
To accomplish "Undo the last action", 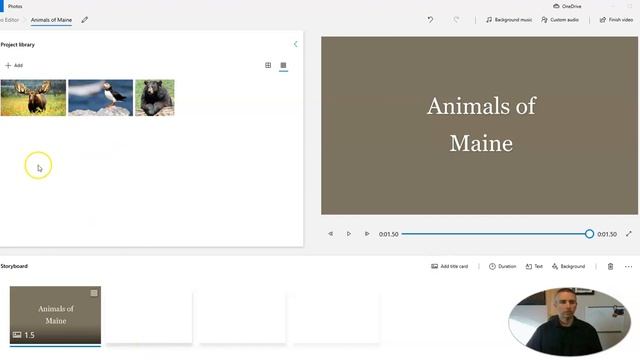I will (430, 20).
